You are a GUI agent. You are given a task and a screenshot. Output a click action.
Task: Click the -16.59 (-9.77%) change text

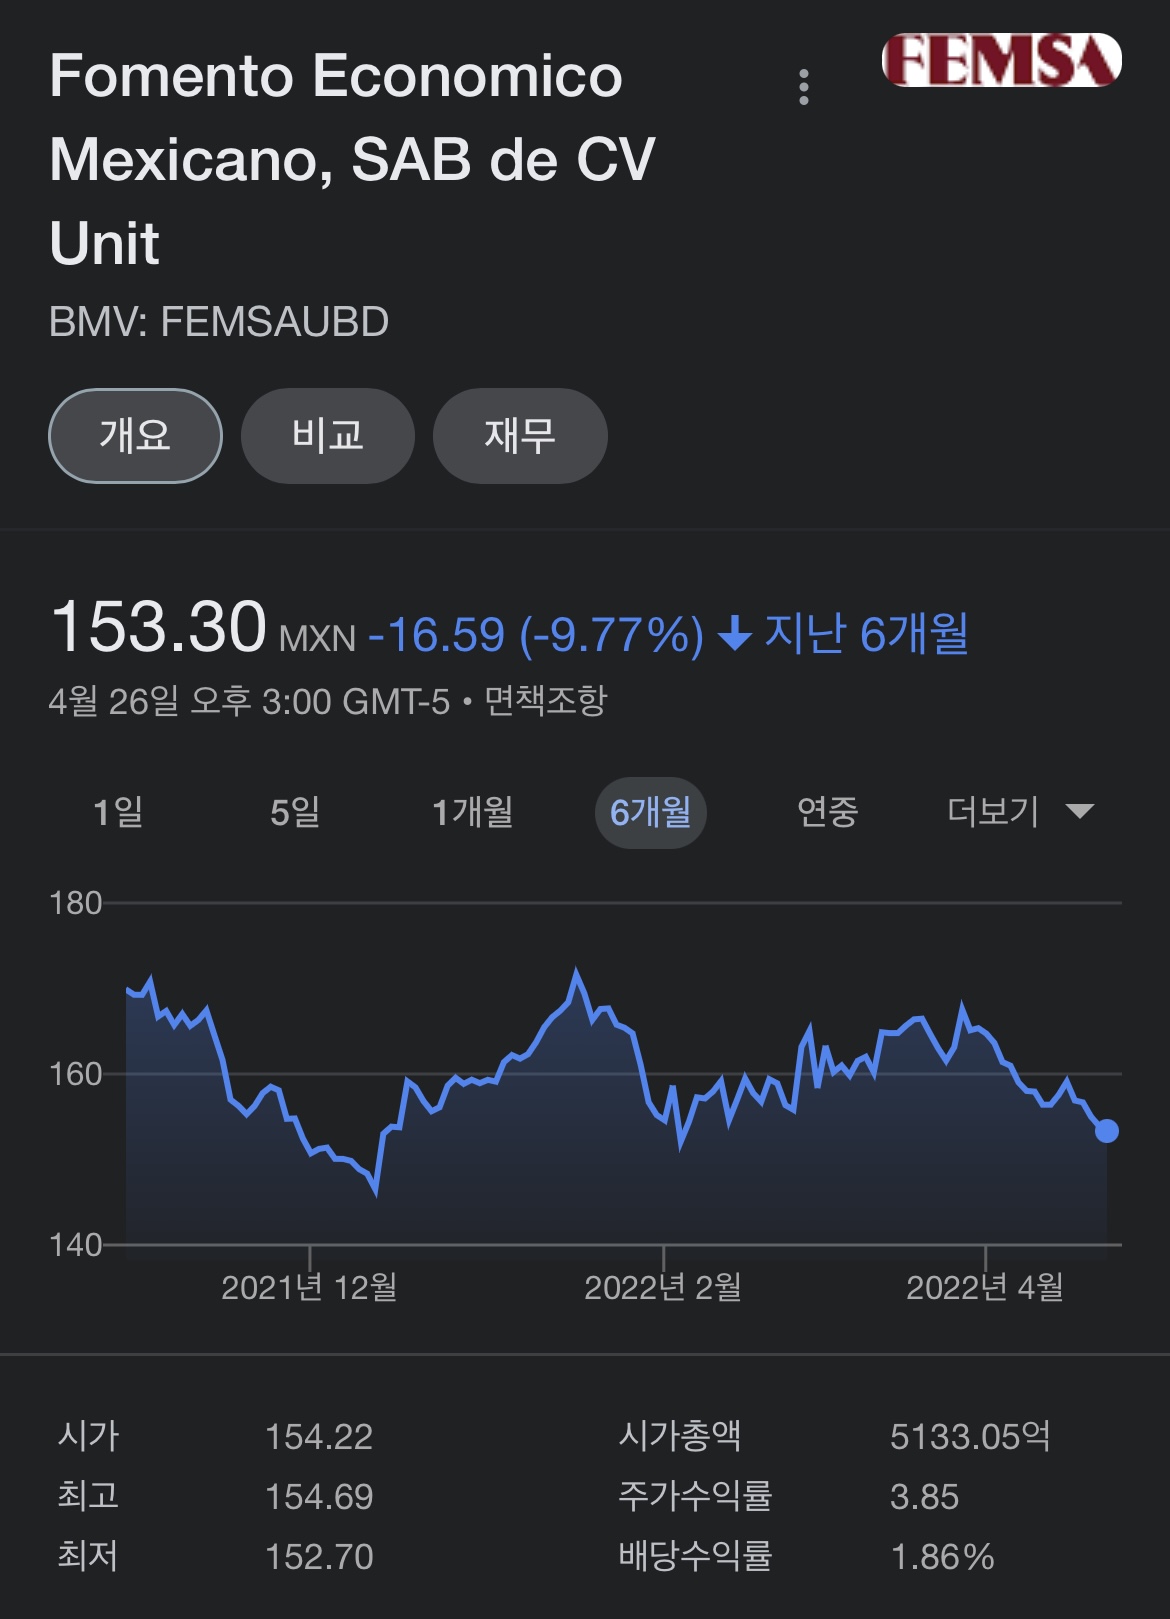536,634
